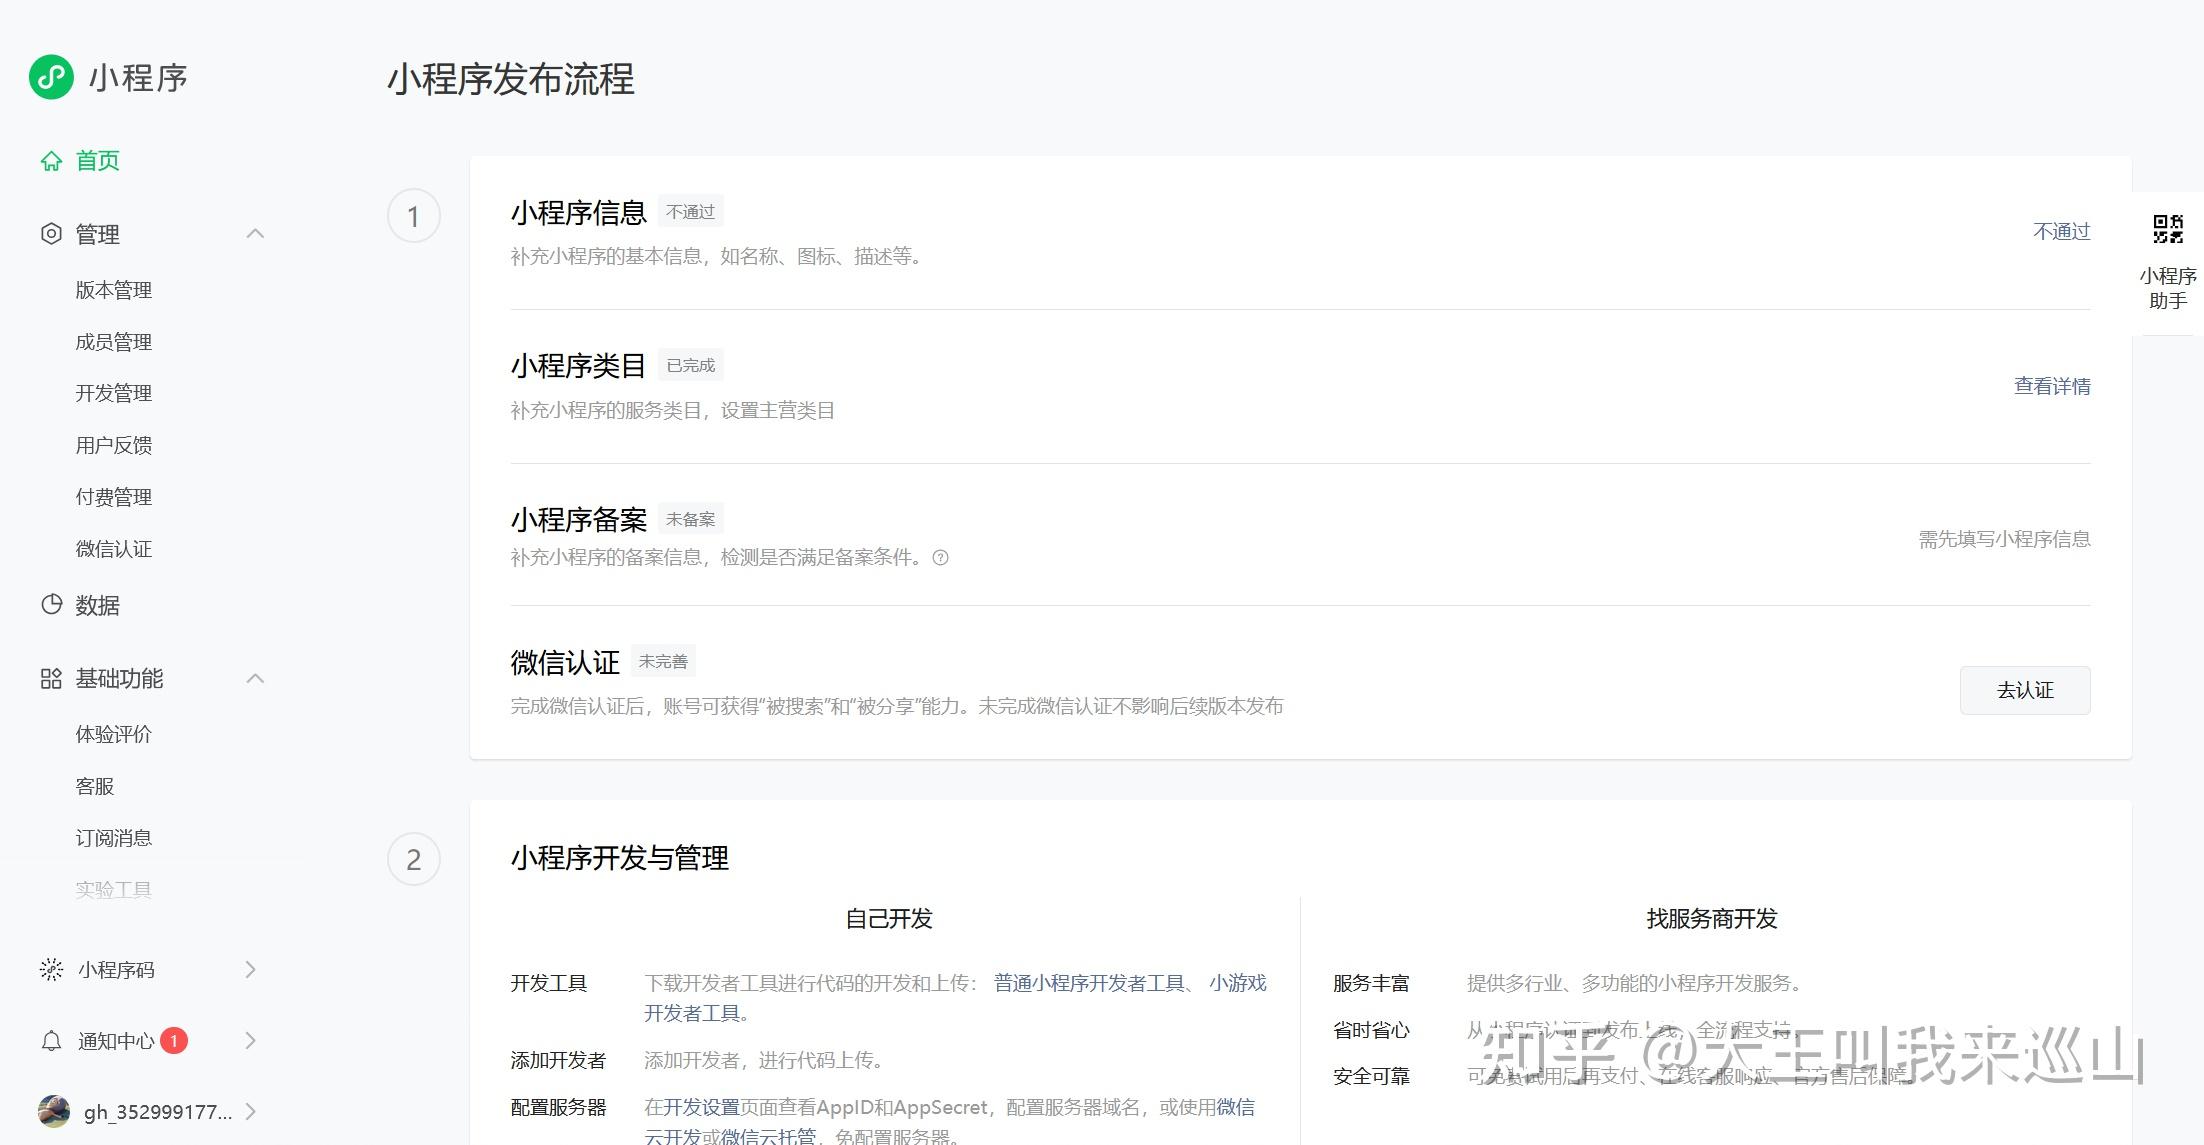The width and height of the screenshot is (2204, 1145).
Task: Click the 小程序类目 heading
Action: (x=579, y=366)
